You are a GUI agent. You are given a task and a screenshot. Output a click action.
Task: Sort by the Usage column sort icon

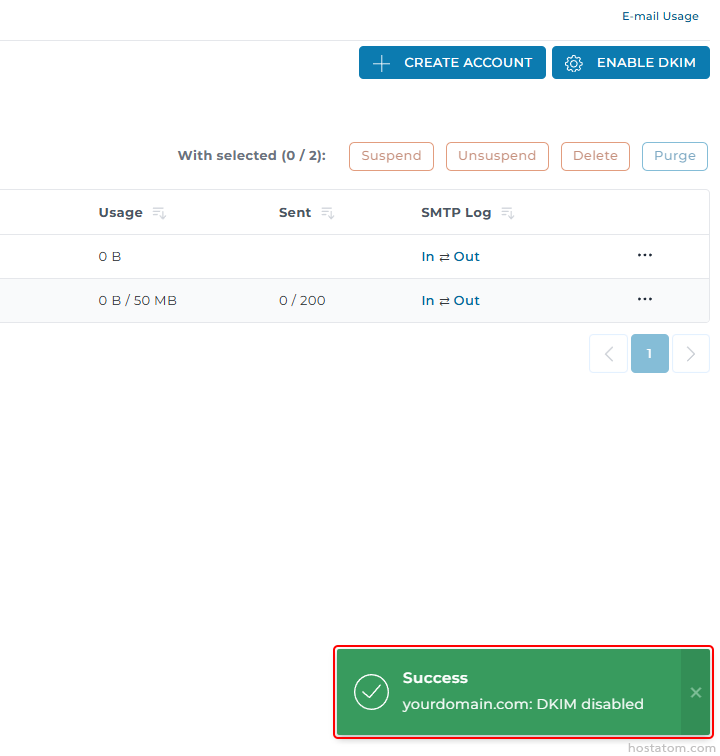pos(159,213)
